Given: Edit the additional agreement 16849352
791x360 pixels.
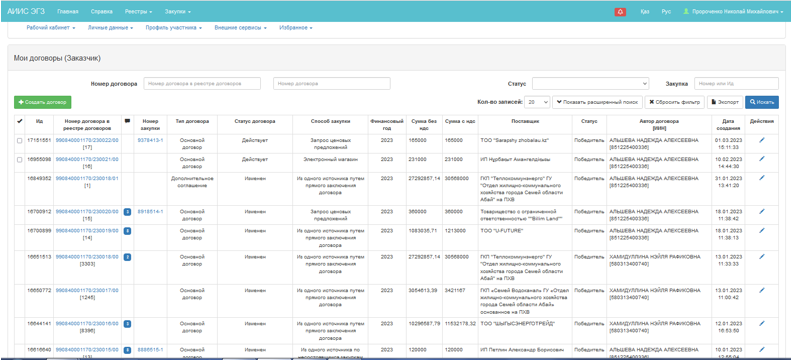Looking at the screenshot, I should pos(762,177).
